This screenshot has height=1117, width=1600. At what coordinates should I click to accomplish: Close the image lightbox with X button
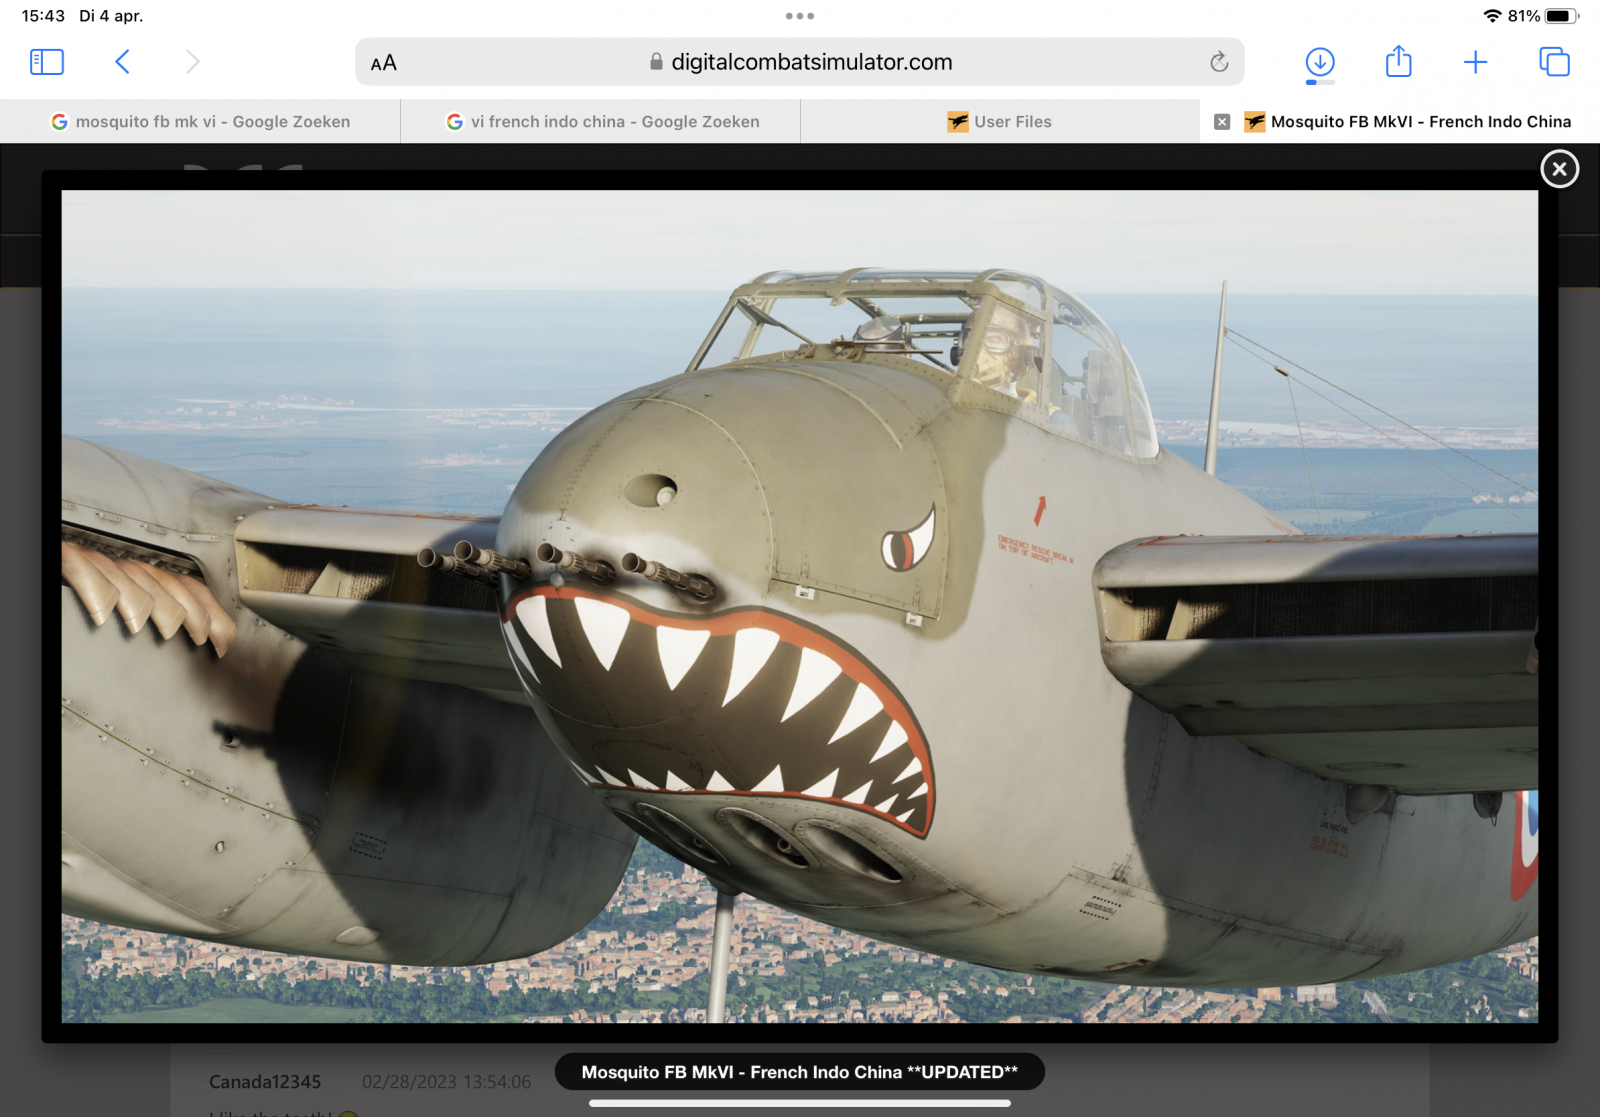(1559, 169)
